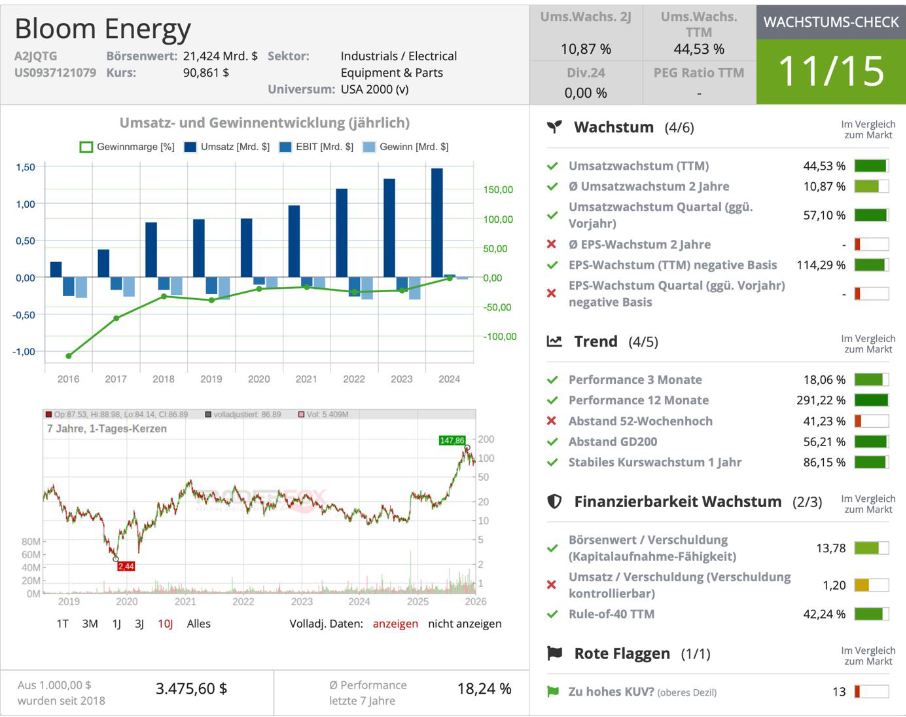Click the Trend chart icon
The image size is (906, 717).
[x=554, y=342]
